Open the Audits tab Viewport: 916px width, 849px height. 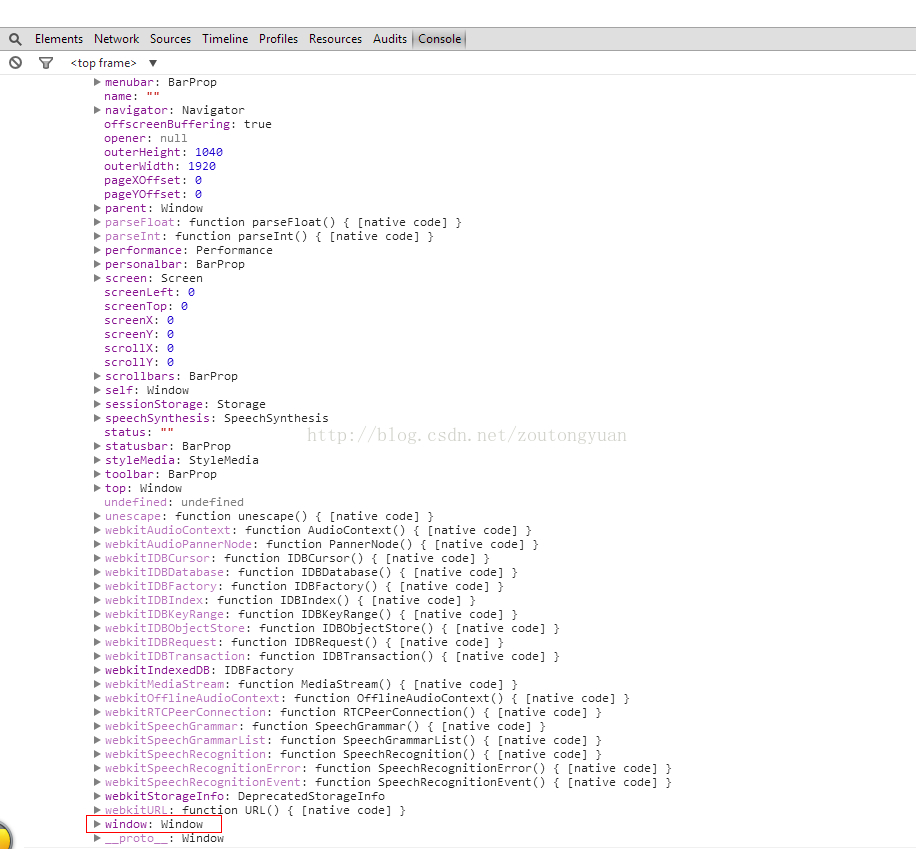tap(390, 39)
